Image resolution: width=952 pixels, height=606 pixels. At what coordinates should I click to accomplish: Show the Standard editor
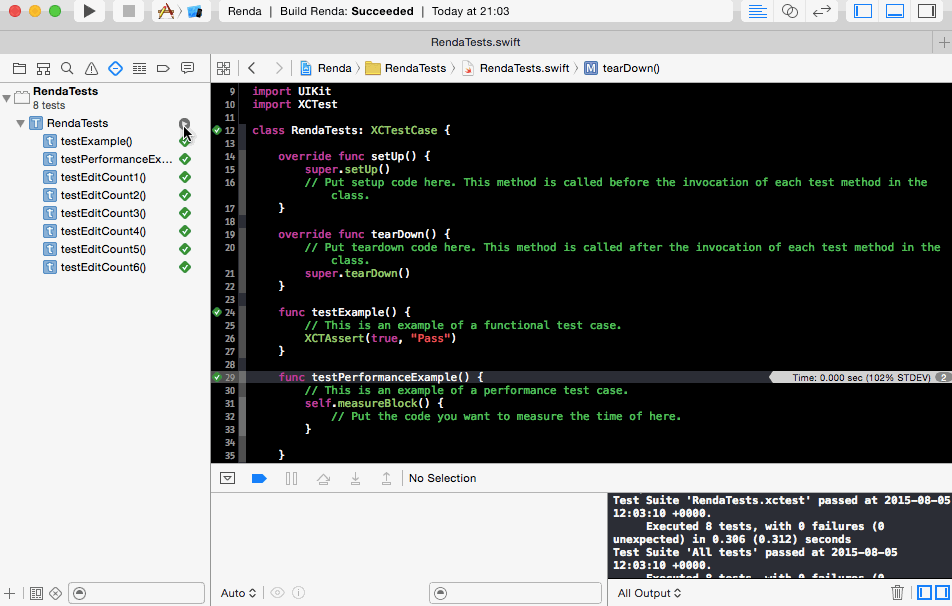tap(758, 11)
